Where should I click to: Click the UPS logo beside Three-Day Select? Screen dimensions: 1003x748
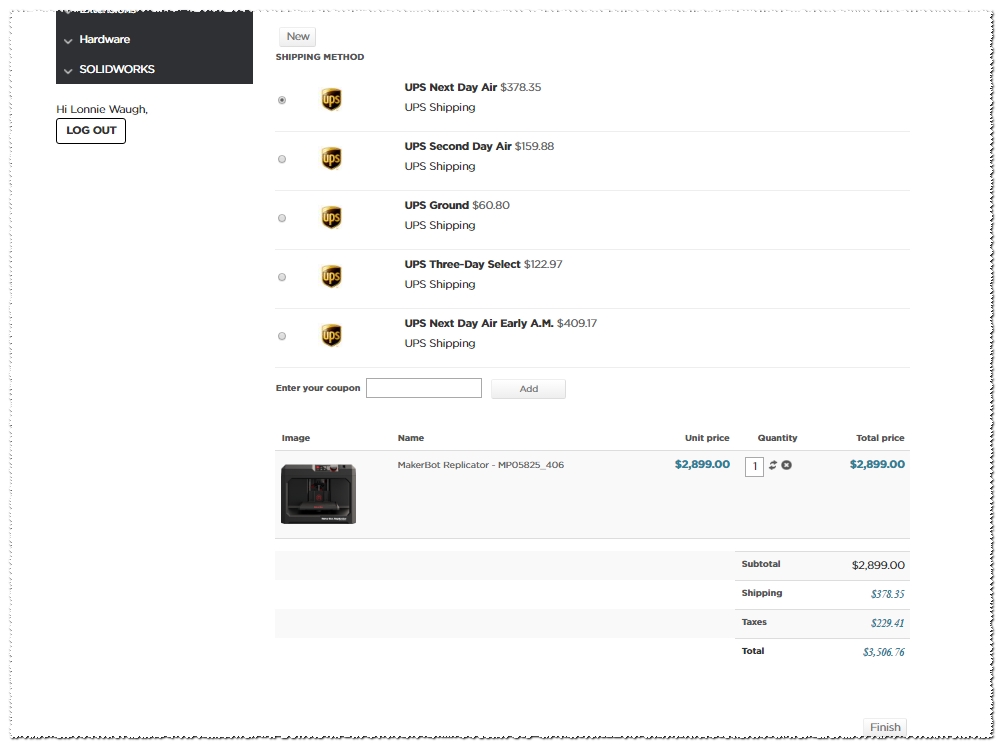click(331, 276)
